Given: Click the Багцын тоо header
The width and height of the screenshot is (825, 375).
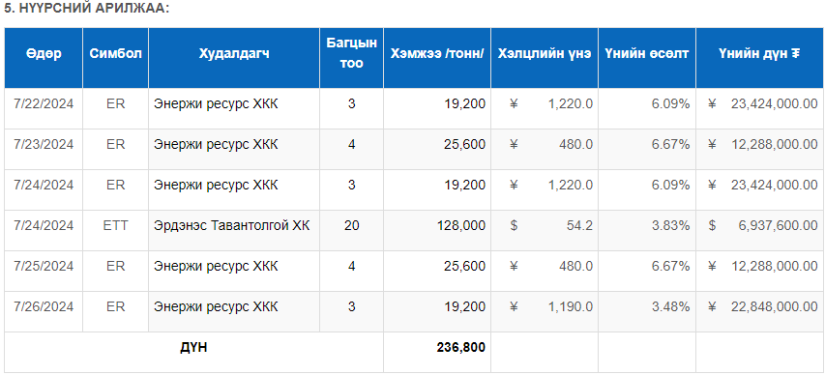Looking at the screenshot, I should pos(351,58).
